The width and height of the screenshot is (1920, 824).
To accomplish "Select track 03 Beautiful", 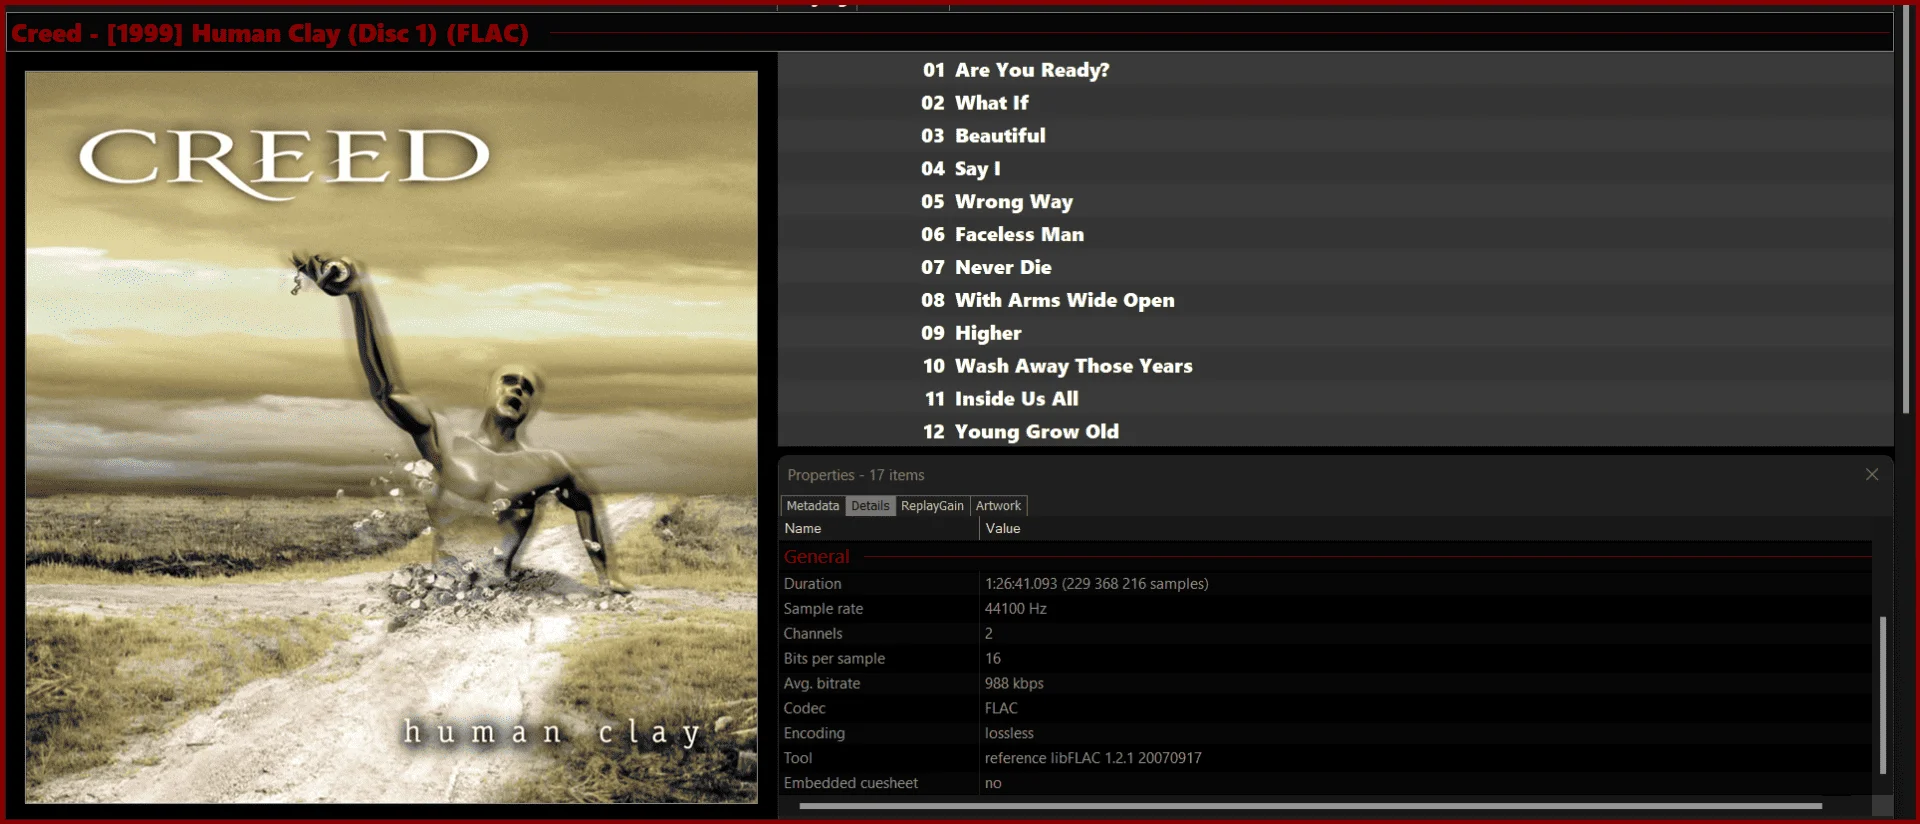I will tap(1336, 136).
